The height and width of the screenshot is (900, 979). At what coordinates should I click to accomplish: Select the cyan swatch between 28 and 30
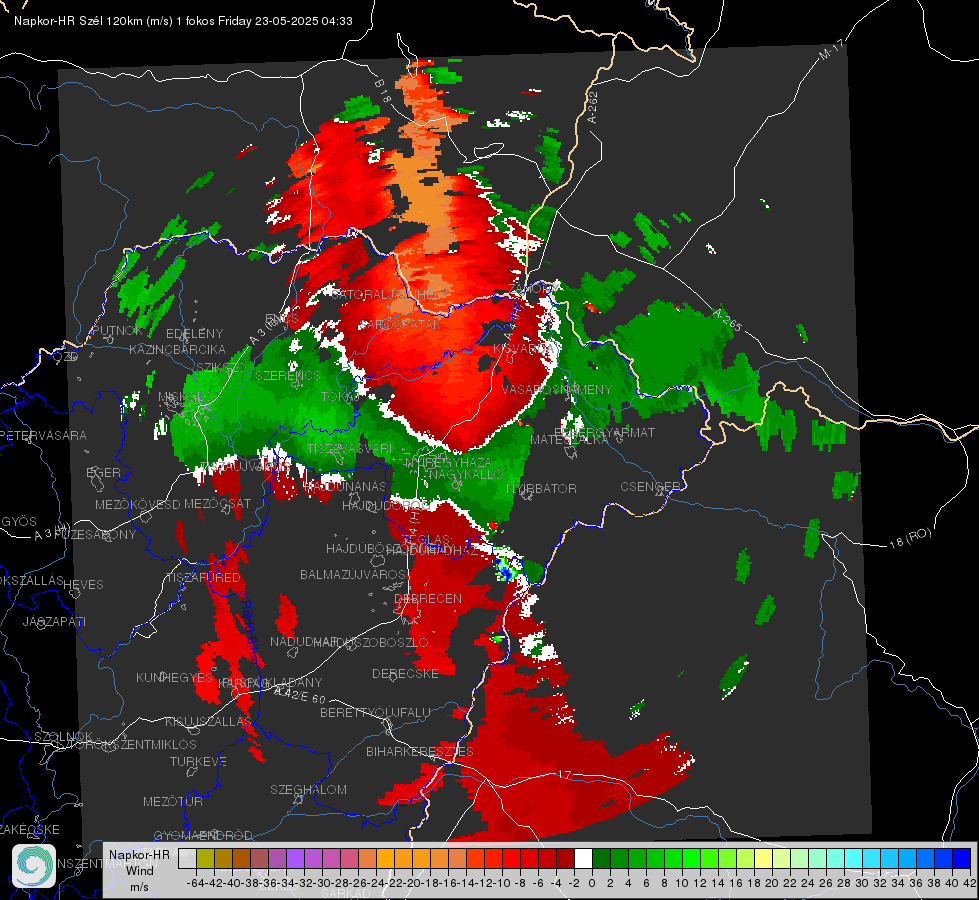[854, 858]
